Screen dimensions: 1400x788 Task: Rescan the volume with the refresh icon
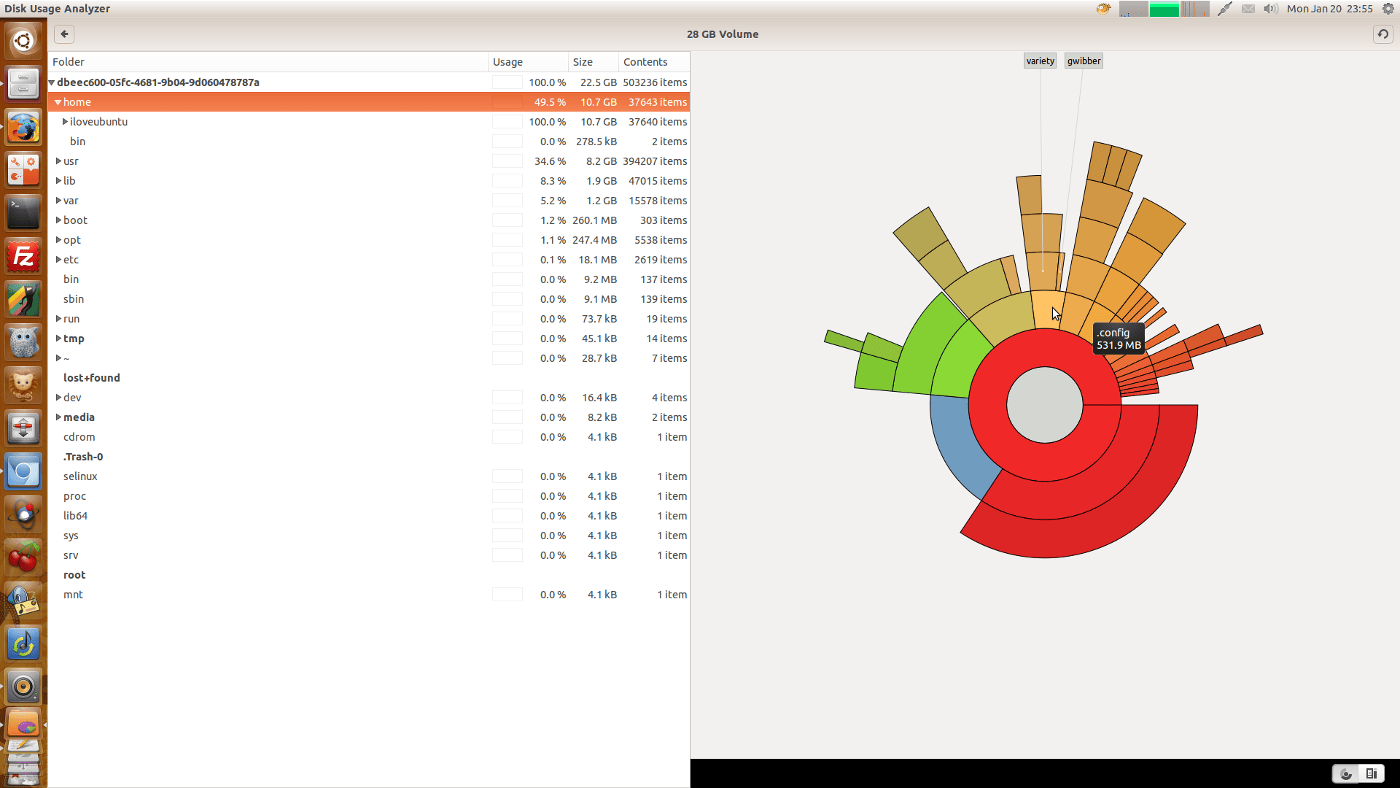click(1382, 33)
